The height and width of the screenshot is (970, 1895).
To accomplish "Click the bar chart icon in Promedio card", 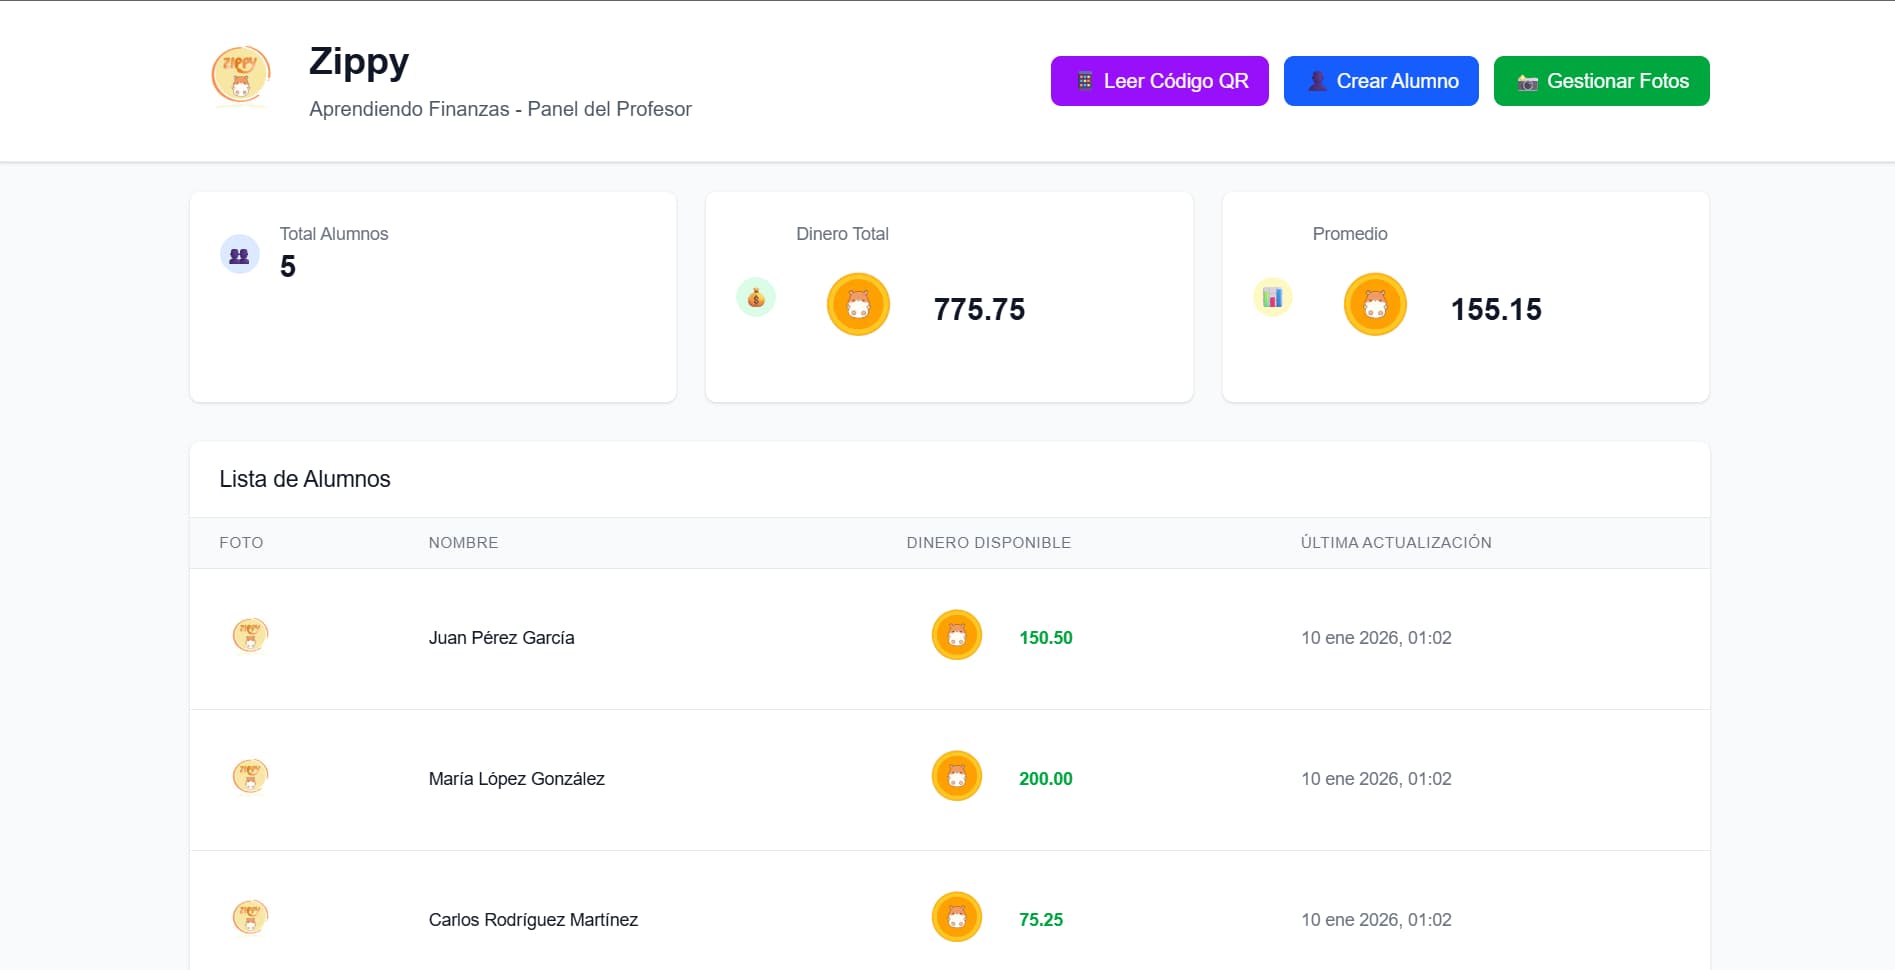I will pyautogui.click(x=1272, y=295).
